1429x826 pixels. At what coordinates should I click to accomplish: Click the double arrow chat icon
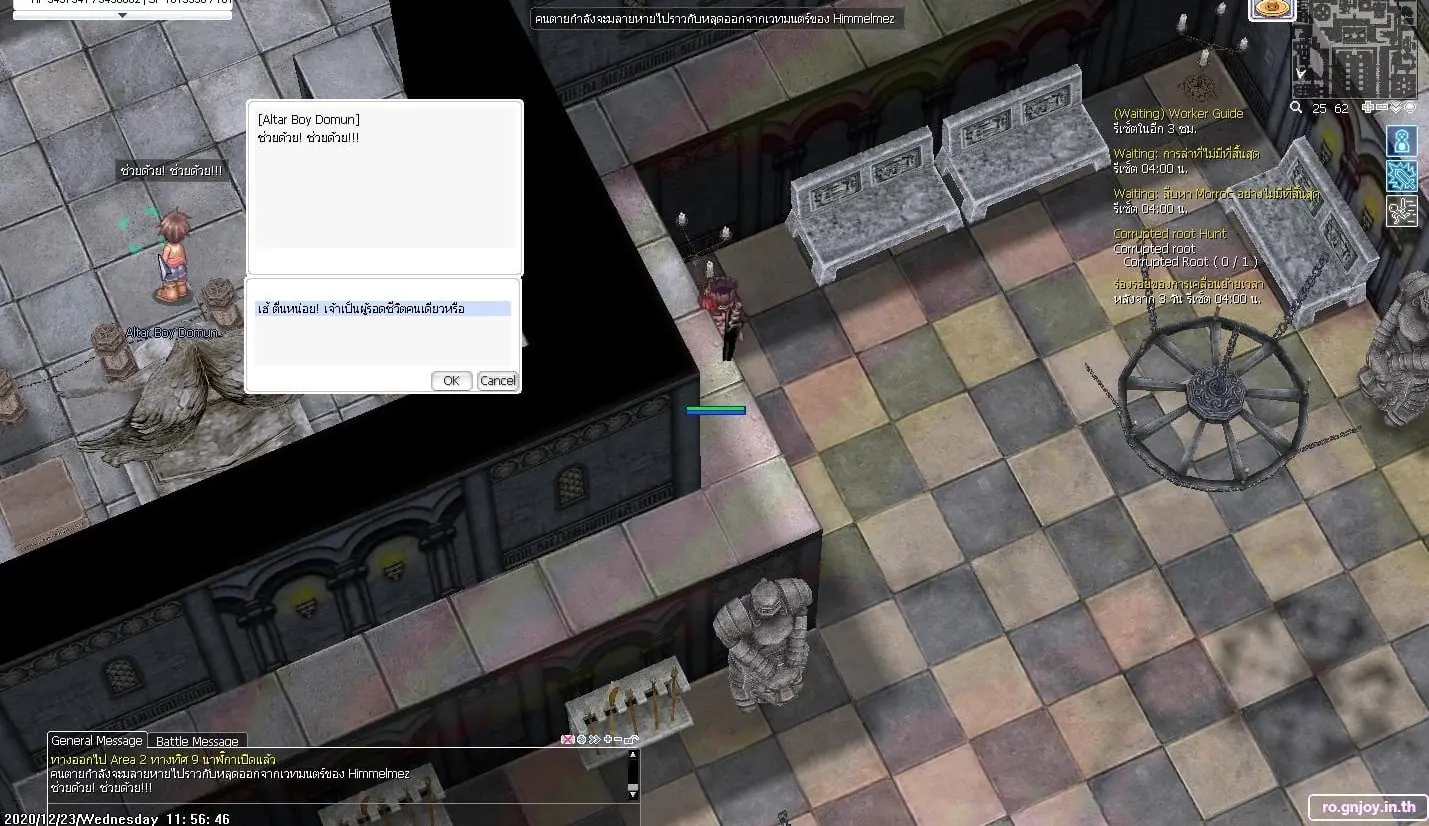(594, 739)
